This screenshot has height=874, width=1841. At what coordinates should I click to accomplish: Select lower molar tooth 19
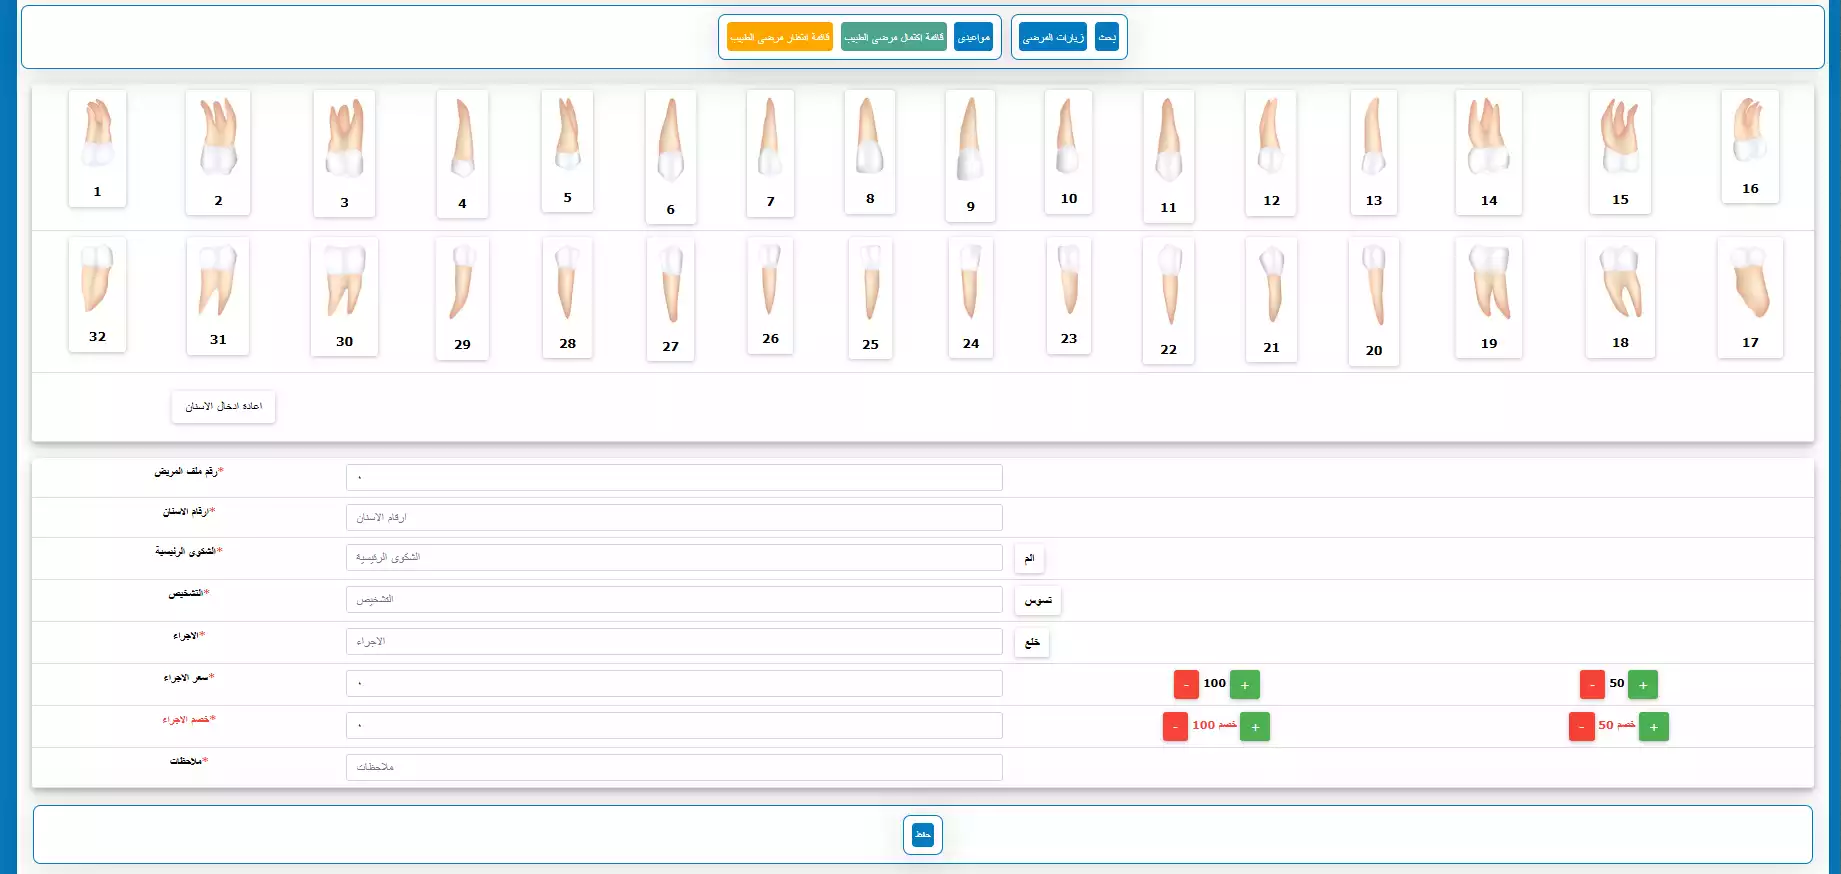[1489, 298]
